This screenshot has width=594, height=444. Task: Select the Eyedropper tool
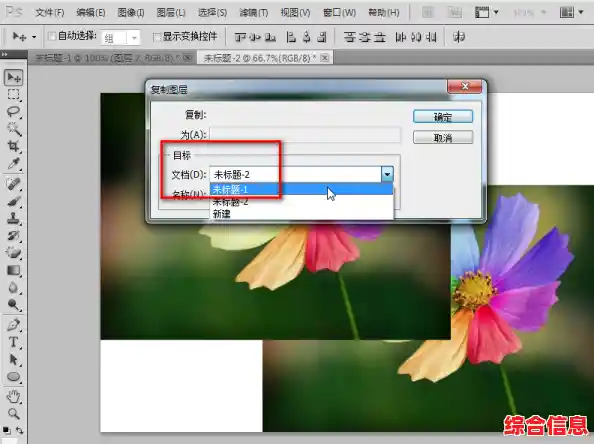coord(14,163)
